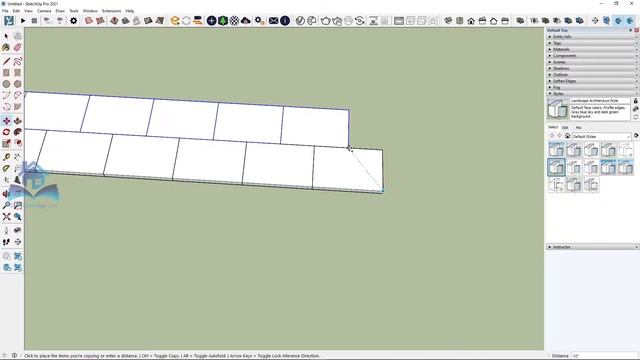This screenshot has width=640, height=360.
Task: Toggle Display Section Planes
Action: coord(607,20)
